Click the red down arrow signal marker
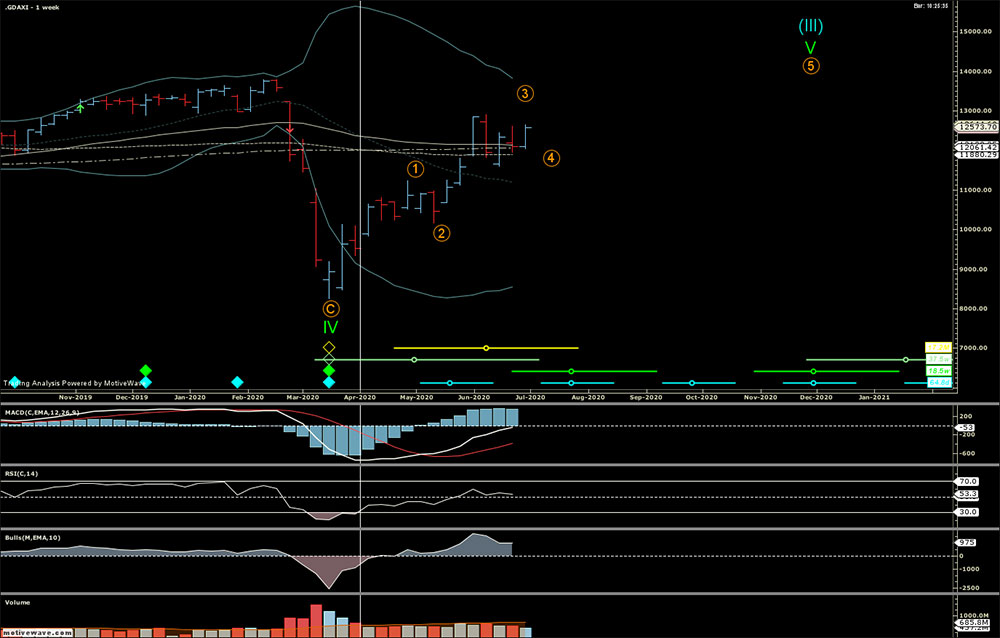 [290, 130]
